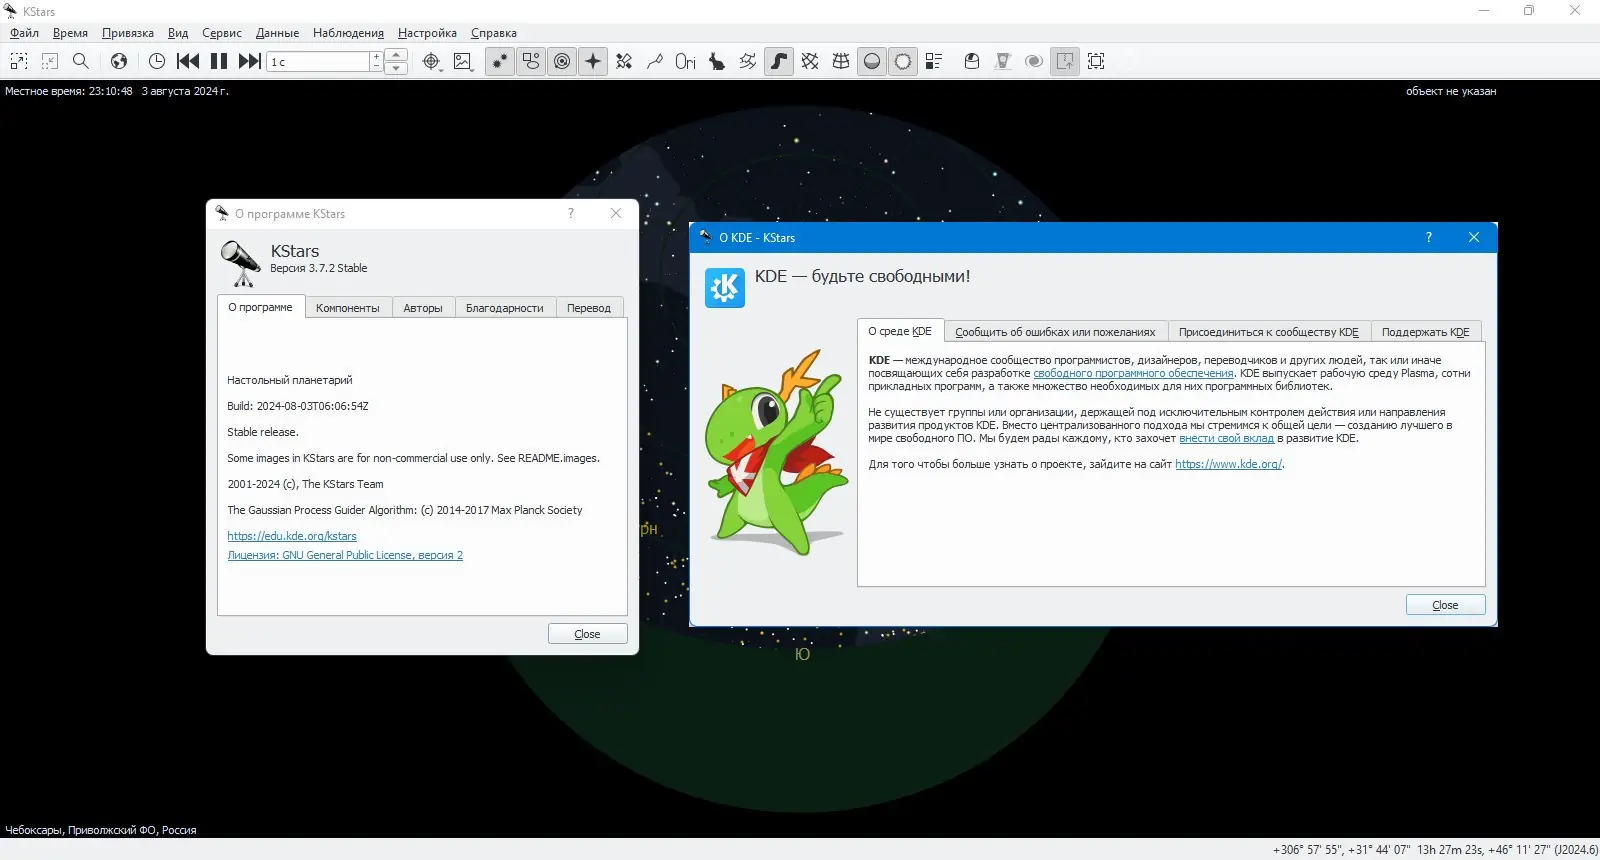Step backward one time step

pyautogui.click(x=188, y=61)
